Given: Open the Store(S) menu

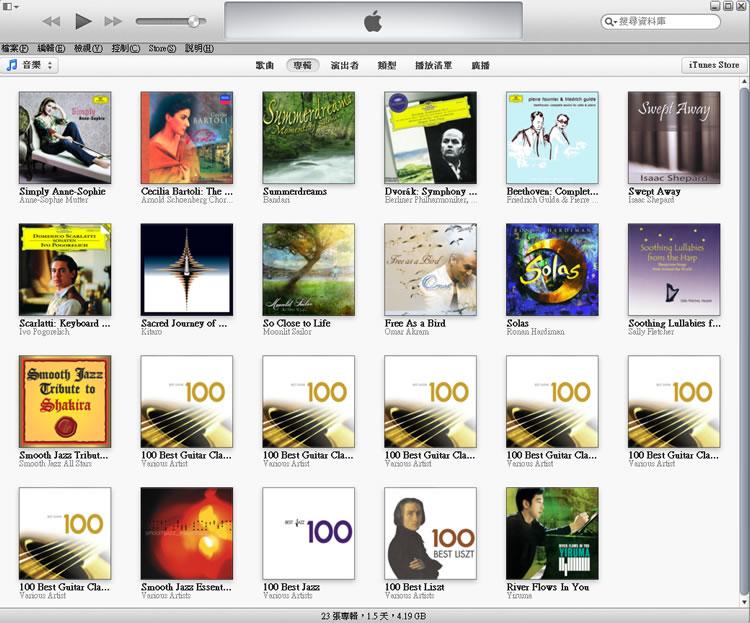Looking at the screenshot, I should [x=162, y=48].
